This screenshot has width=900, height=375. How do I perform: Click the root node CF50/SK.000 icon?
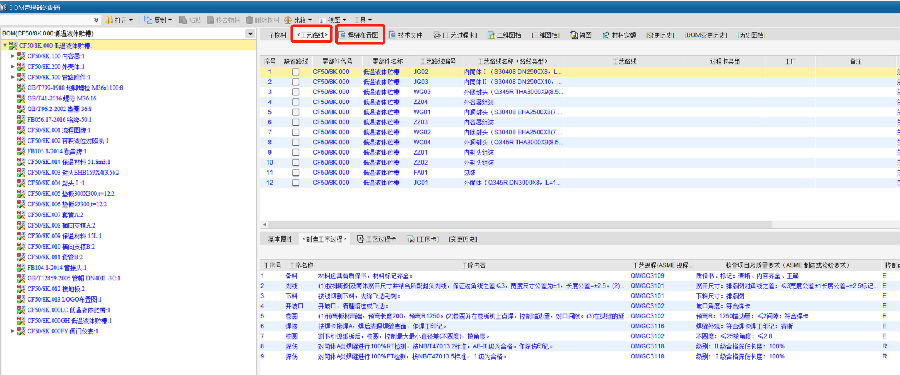tap(13, 45)
